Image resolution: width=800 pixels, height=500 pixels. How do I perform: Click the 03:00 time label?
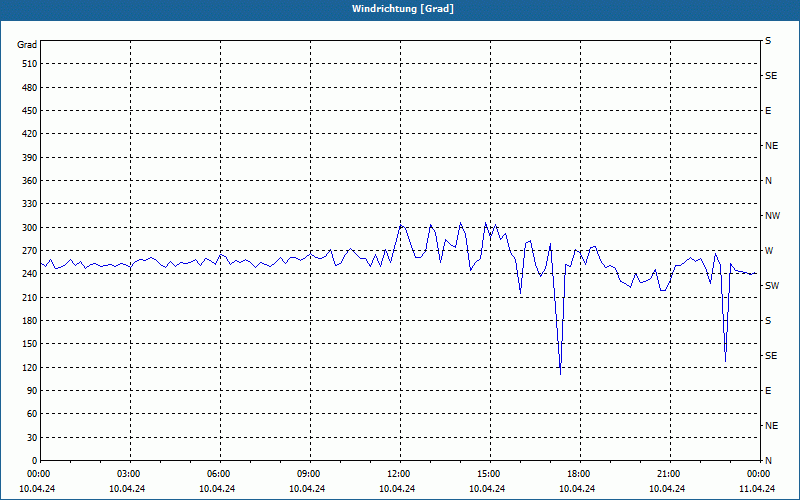128,474
